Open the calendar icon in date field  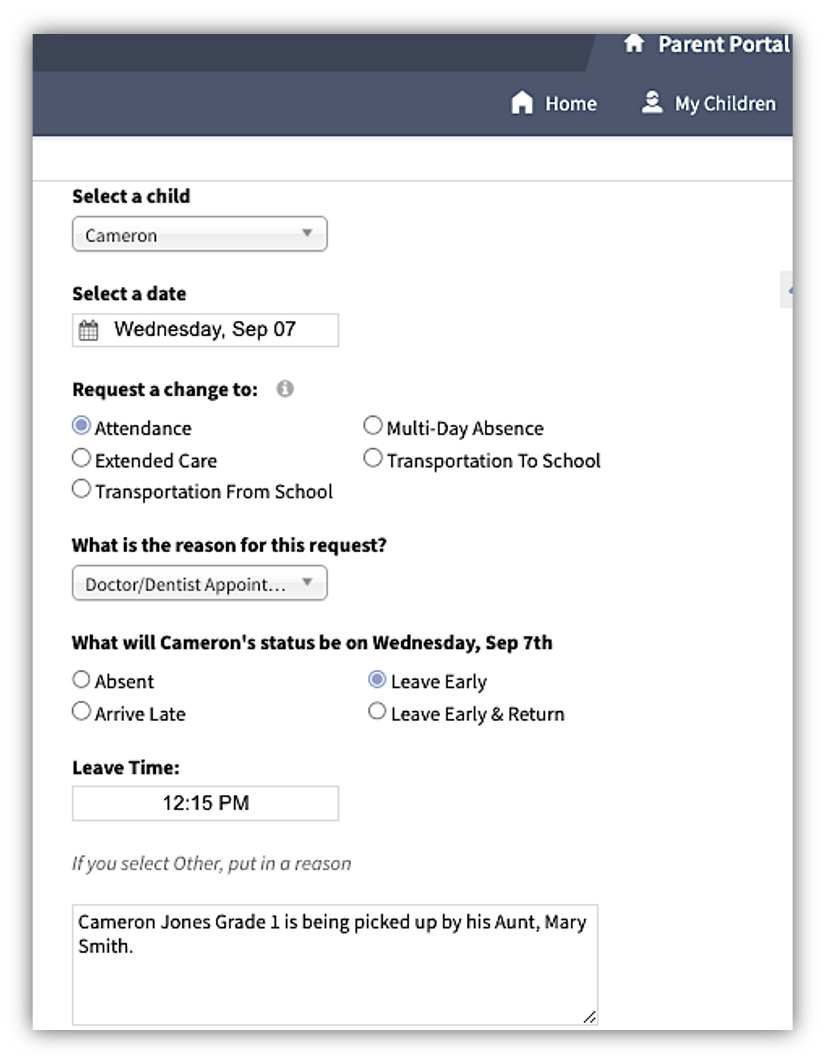pos(89,330)
